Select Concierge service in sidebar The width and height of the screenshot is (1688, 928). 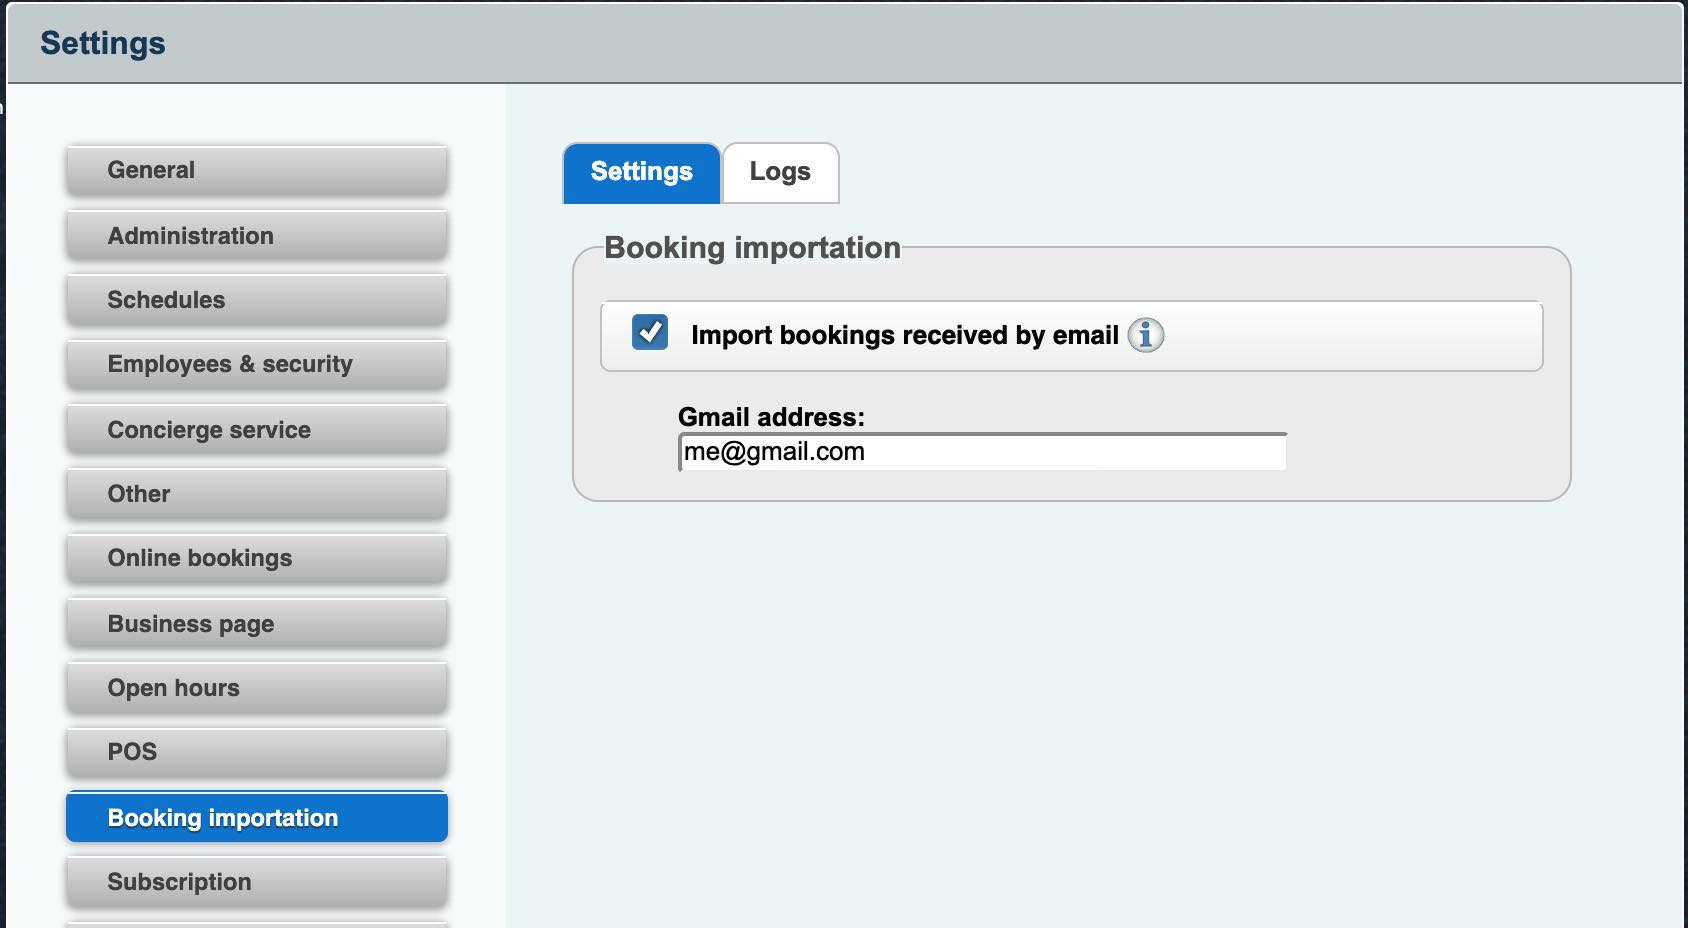coord(257,430)
